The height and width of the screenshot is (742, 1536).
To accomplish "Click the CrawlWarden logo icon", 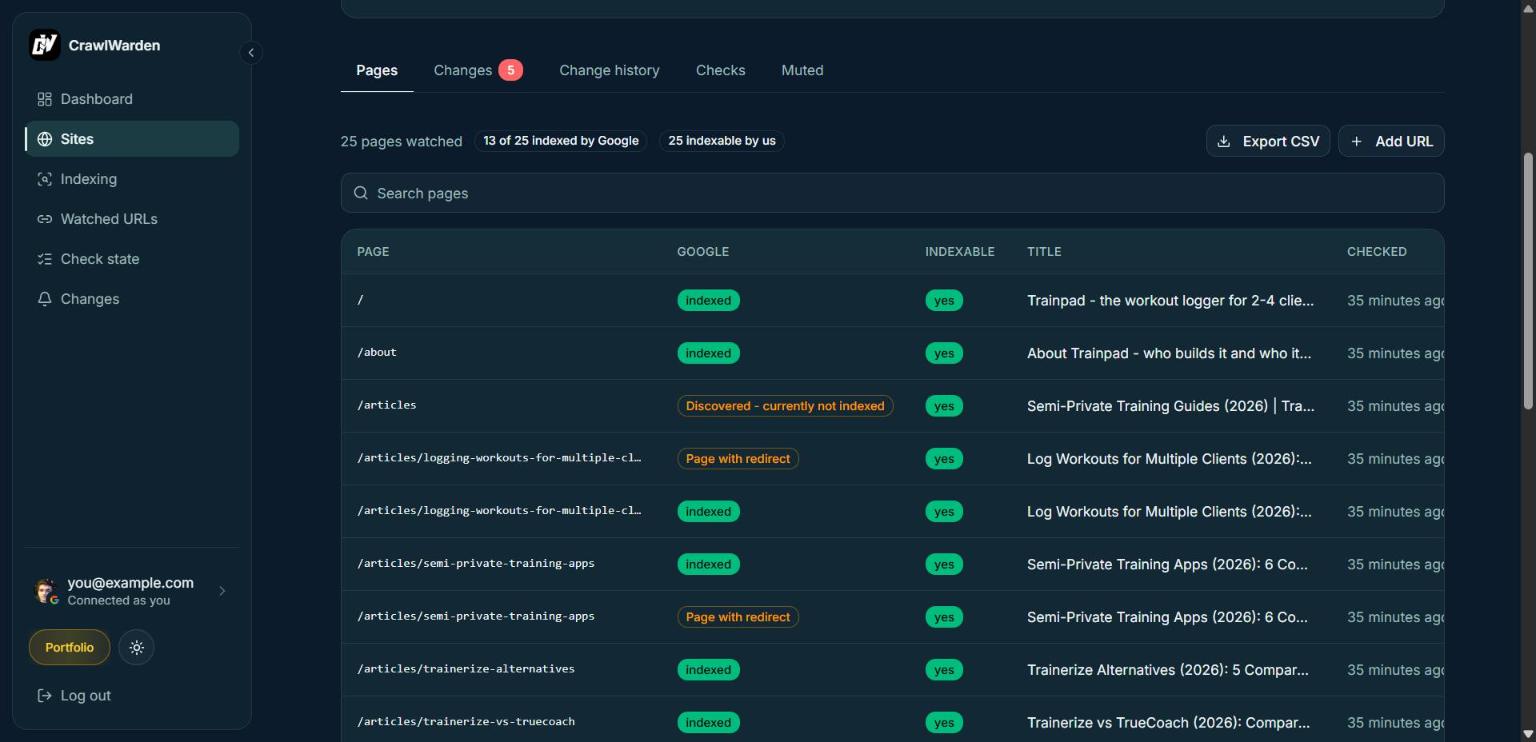I will (x=44, y=45).
